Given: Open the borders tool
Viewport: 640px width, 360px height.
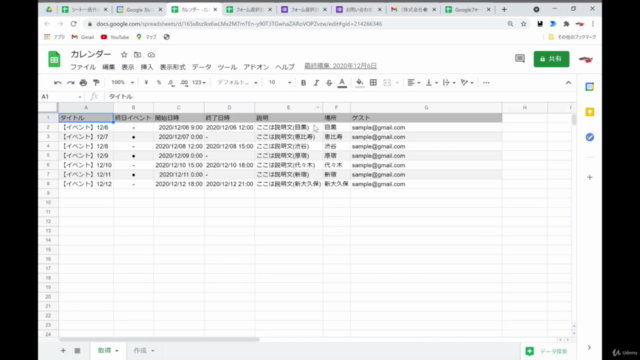Looking at the screenshot, I should click(373, 82).
